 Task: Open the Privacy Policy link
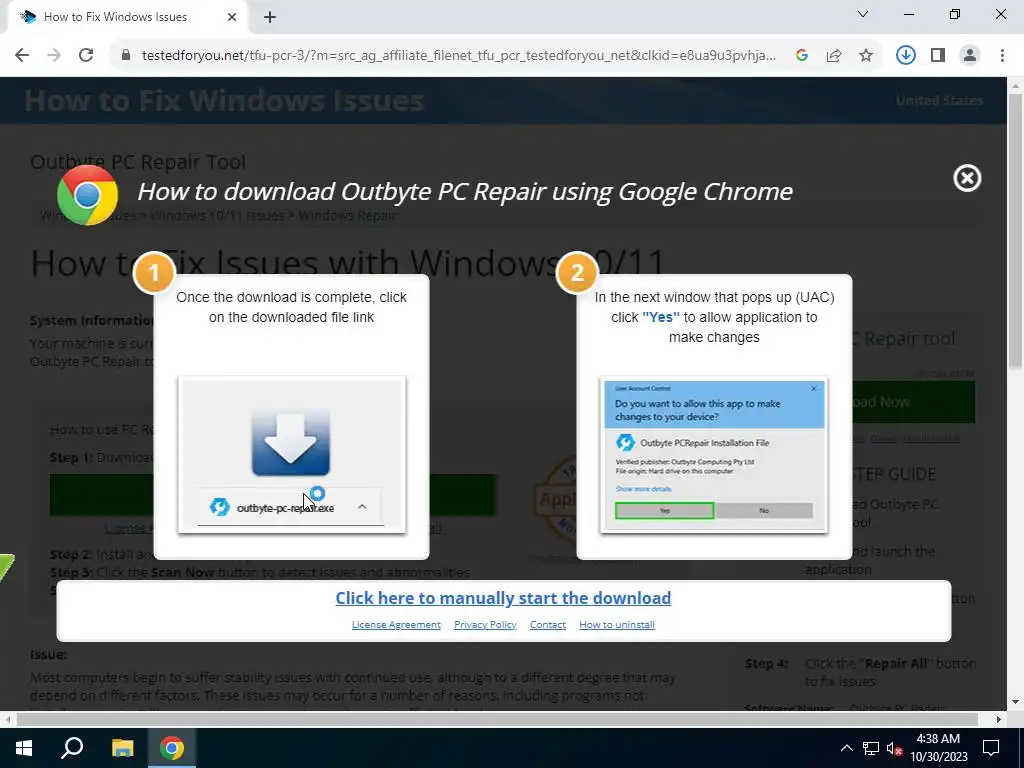pos(485,624)
